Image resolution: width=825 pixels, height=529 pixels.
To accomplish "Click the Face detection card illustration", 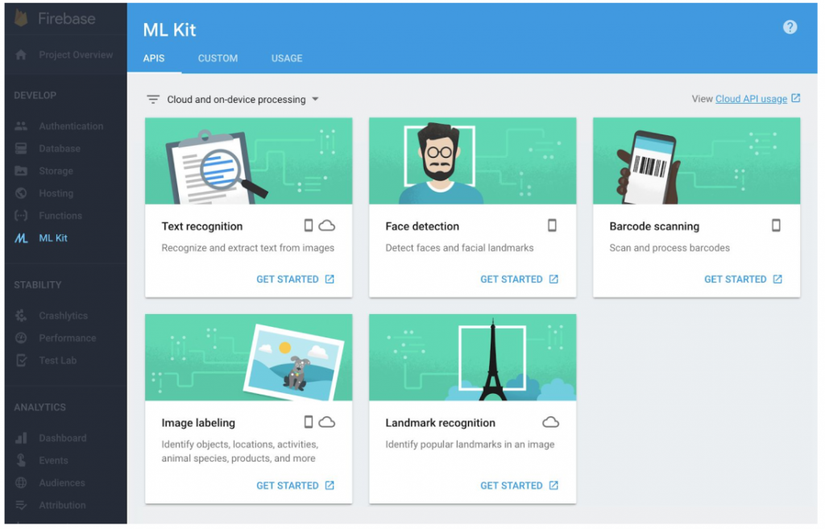I will (x=472, y=161).
